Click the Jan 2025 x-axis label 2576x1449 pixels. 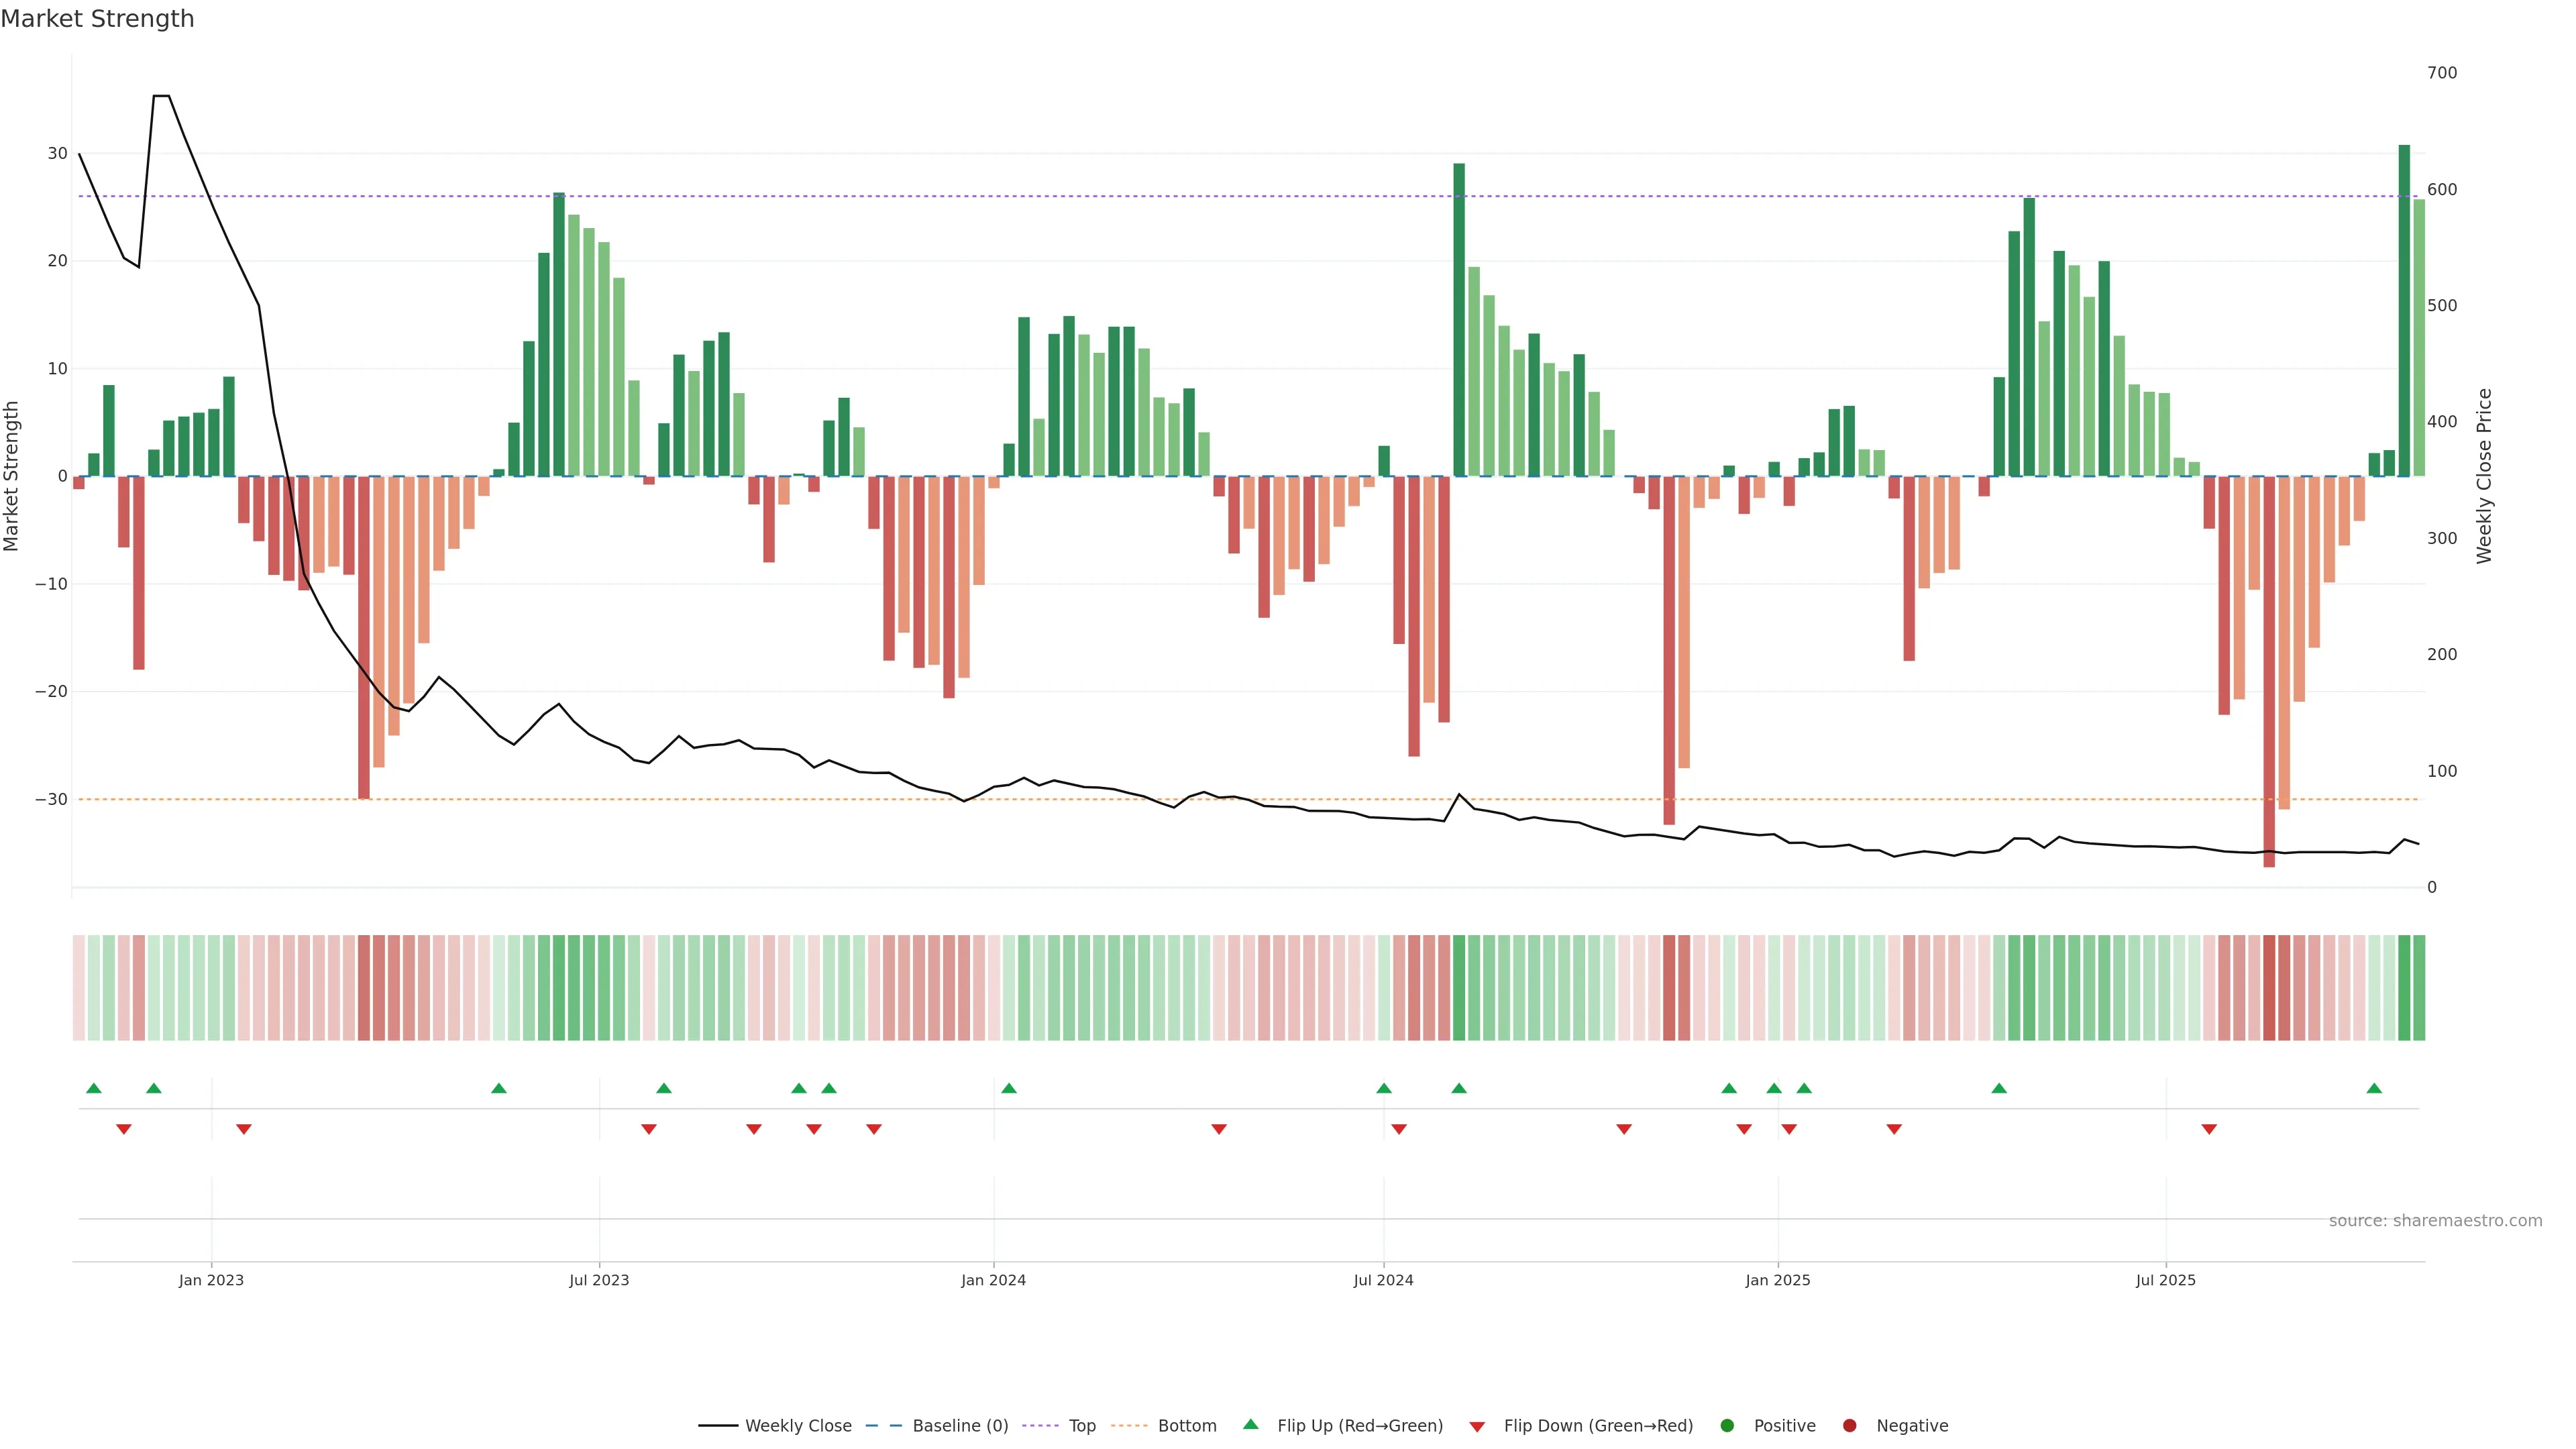[x=1777, y=1280]
